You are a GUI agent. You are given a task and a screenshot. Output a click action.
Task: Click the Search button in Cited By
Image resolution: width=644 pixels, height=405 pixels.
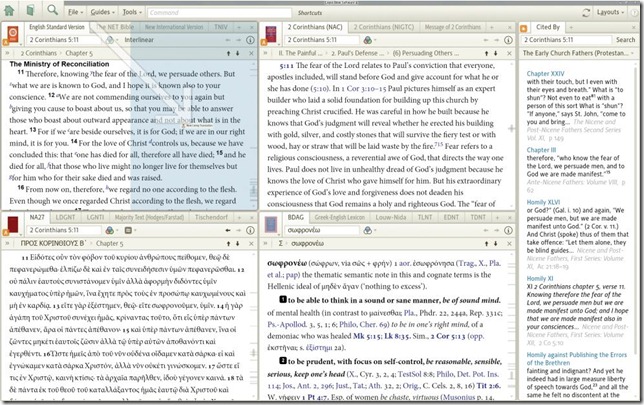click(624, 40)
